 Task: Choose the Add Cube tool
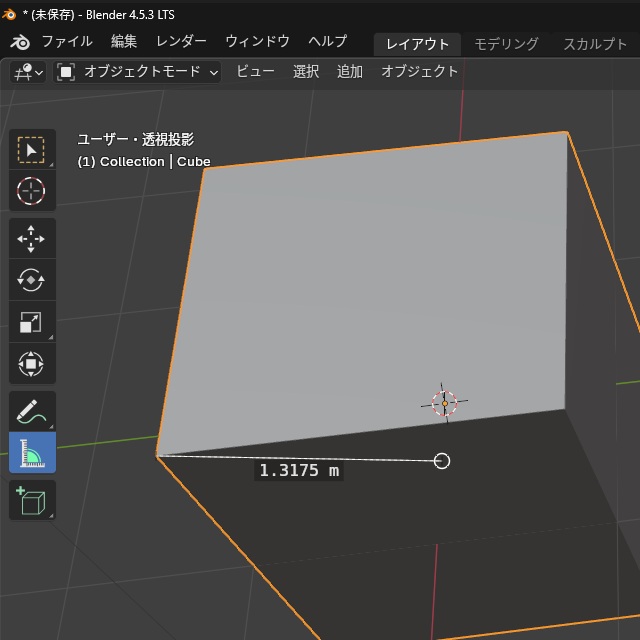click(x=32, y=500)
